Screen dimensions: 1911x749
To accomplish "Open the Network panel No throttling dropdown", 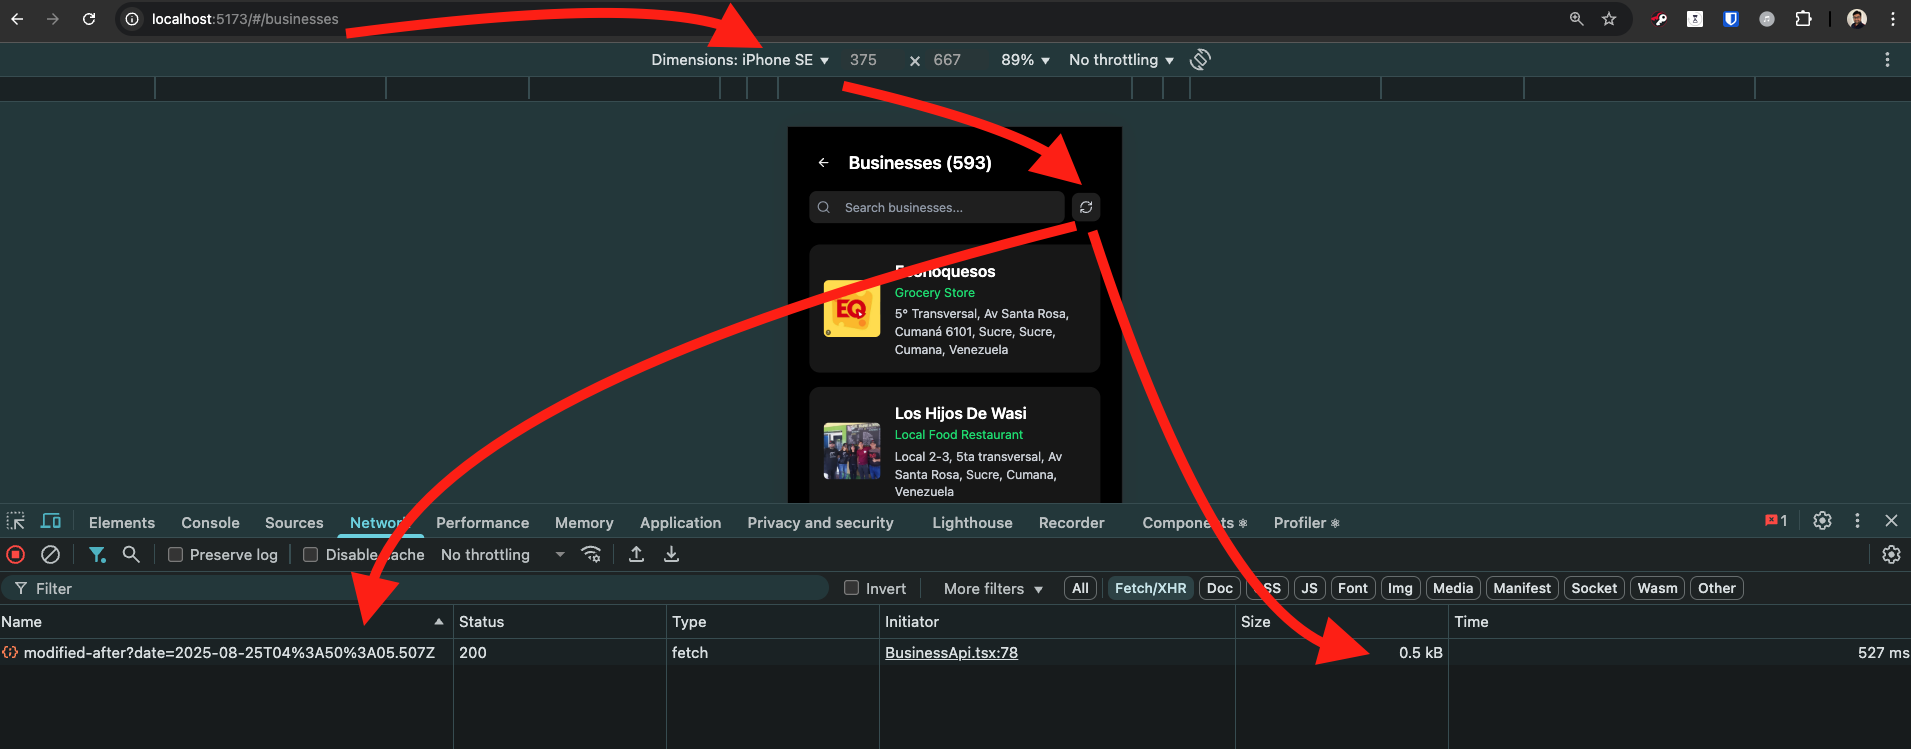I will 503,555.
